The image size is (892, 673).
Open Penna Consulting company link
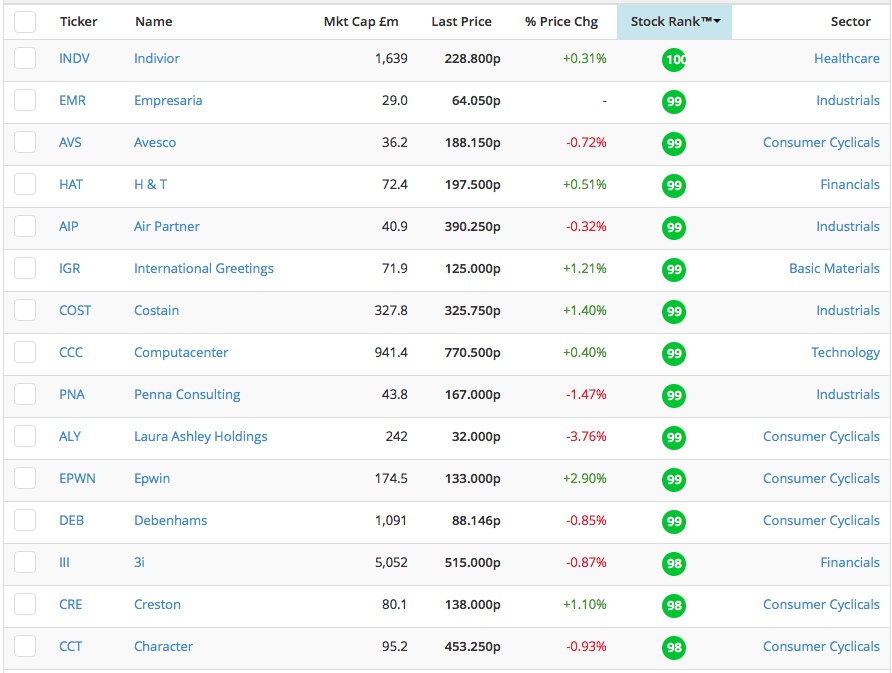pyautogui.click(x=187, y=395)
